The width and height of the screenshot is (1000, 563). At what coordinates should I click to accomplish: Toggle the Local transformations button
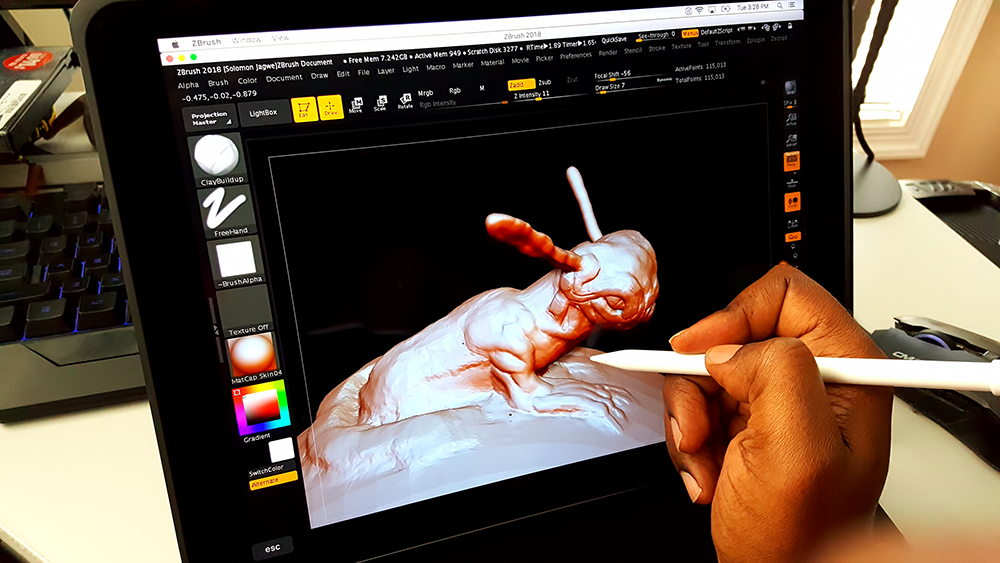pos(792,203)
